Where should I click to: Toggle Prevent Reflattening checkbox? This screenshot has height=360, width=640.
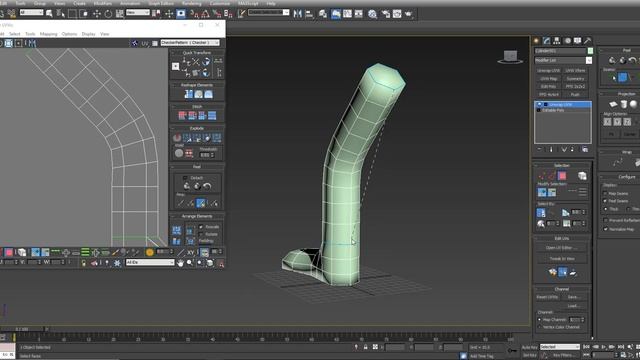point(605,220)
